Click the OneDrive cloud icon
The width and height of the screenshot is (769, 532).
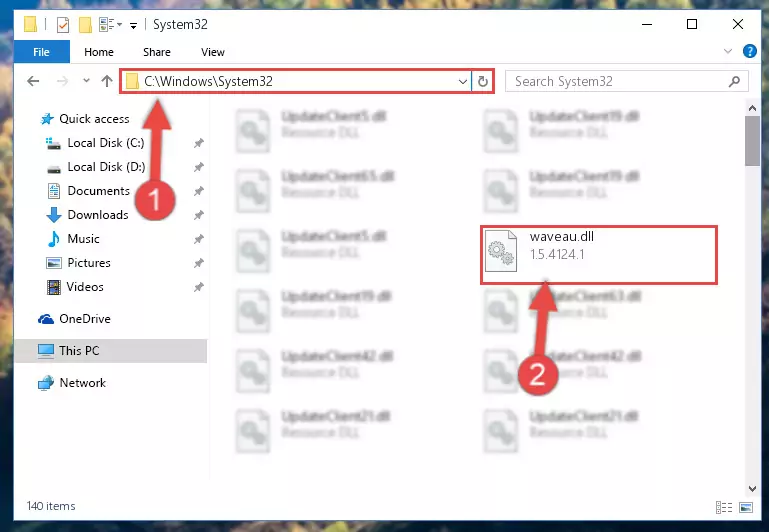click(x=46, y=319)
